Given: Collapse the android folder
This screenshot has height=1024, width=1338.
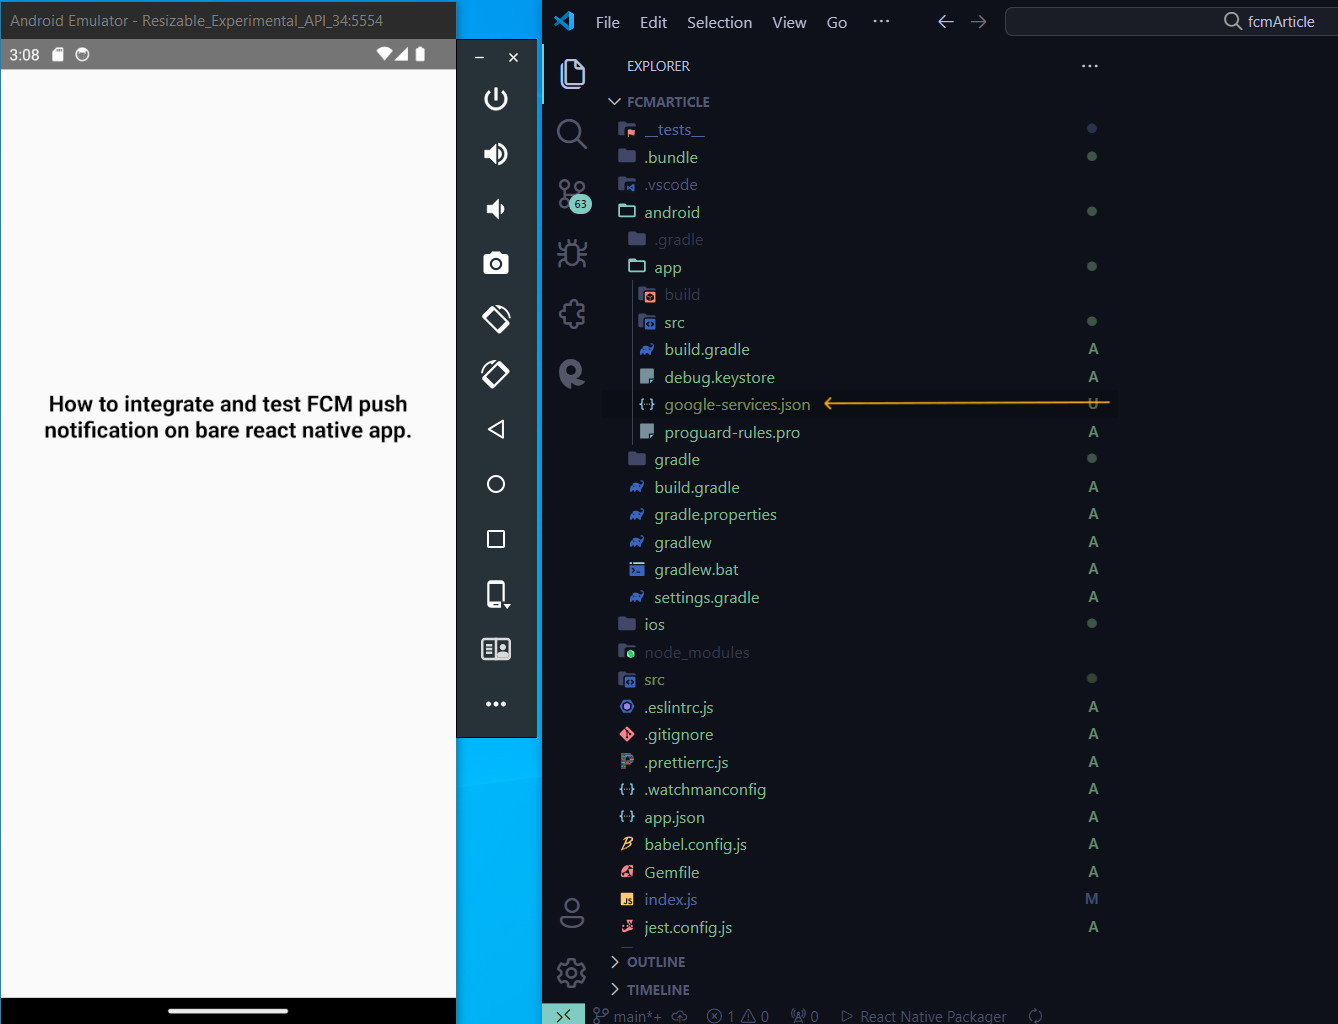Looking at the screenshot, I should point(860,212).
